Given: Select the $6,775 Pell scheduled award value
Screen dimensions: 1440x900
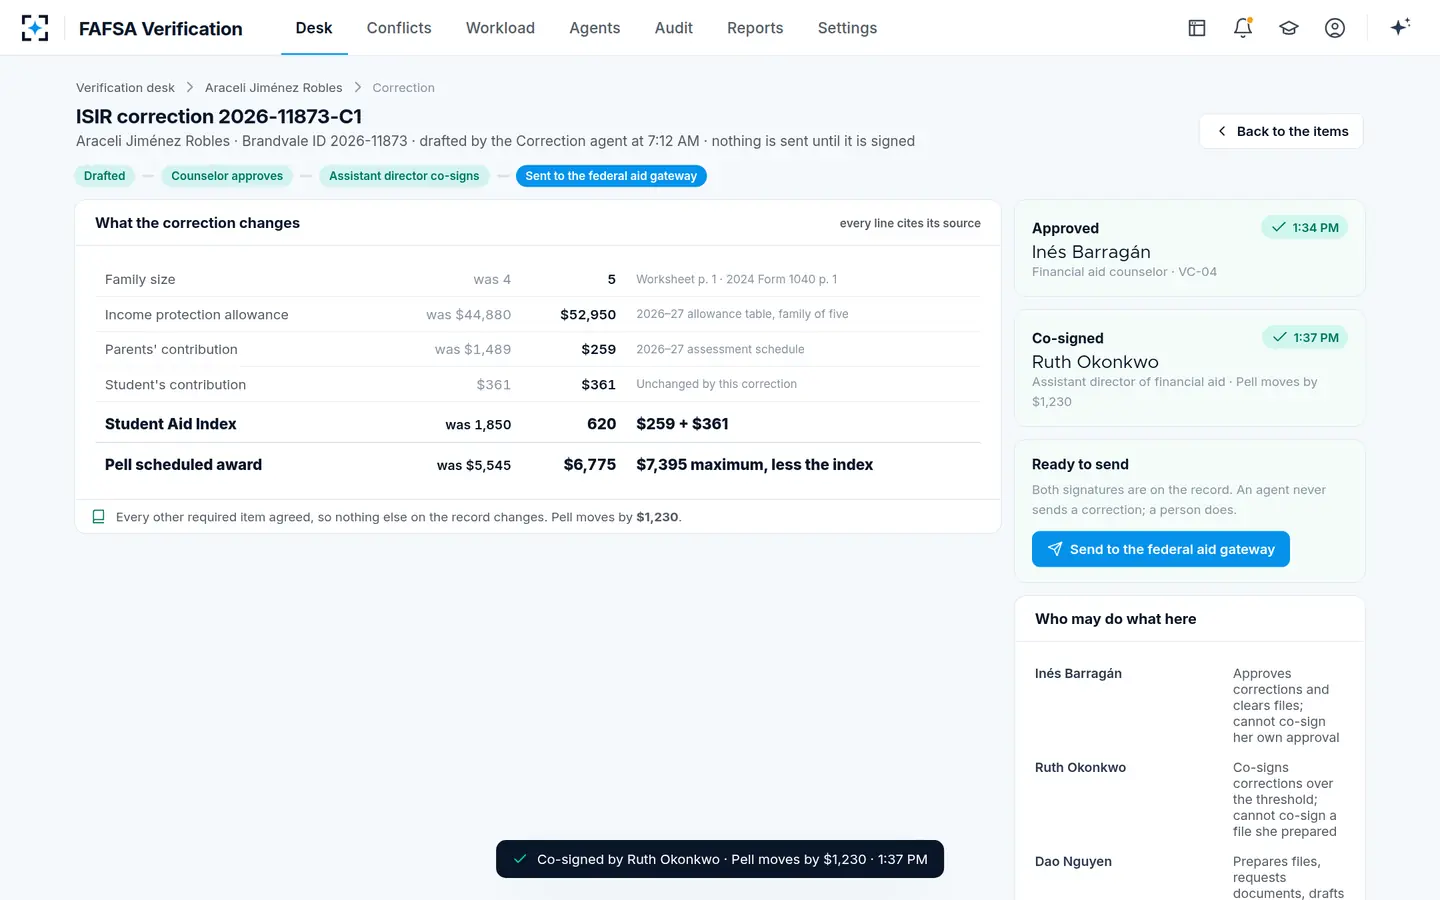Looking at the screenshot, I should coord(590,465).
